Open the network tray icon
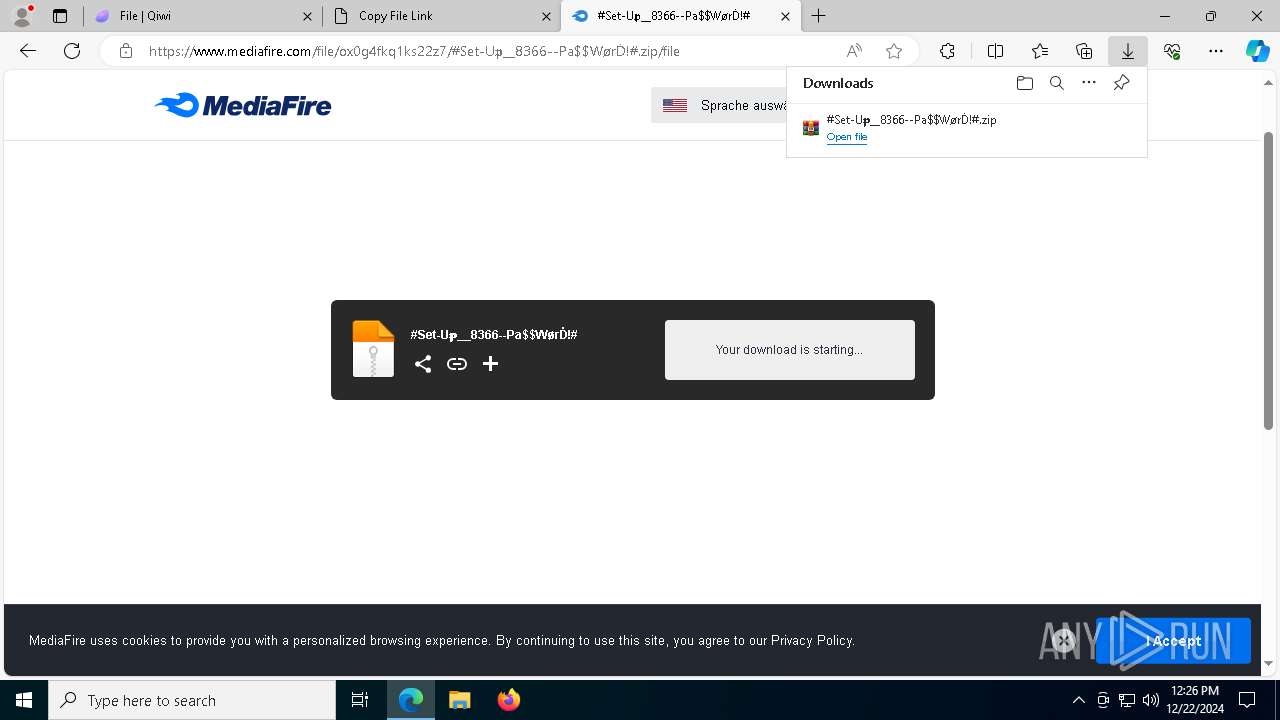The image size is (1280, 720). pos(1127,700)
